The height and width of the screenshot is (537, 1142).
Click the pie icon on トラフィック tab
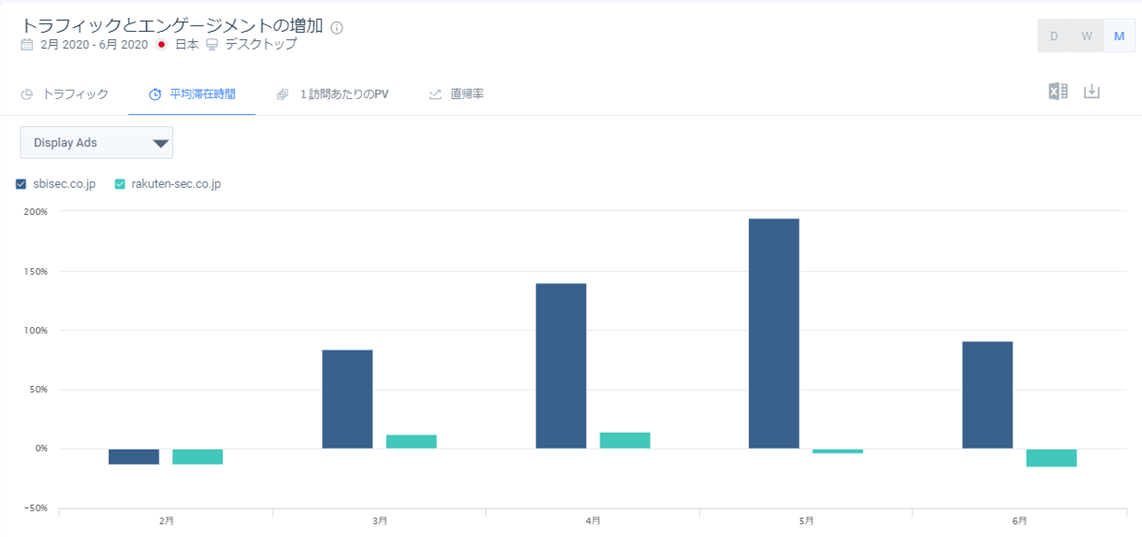point(27,95)
